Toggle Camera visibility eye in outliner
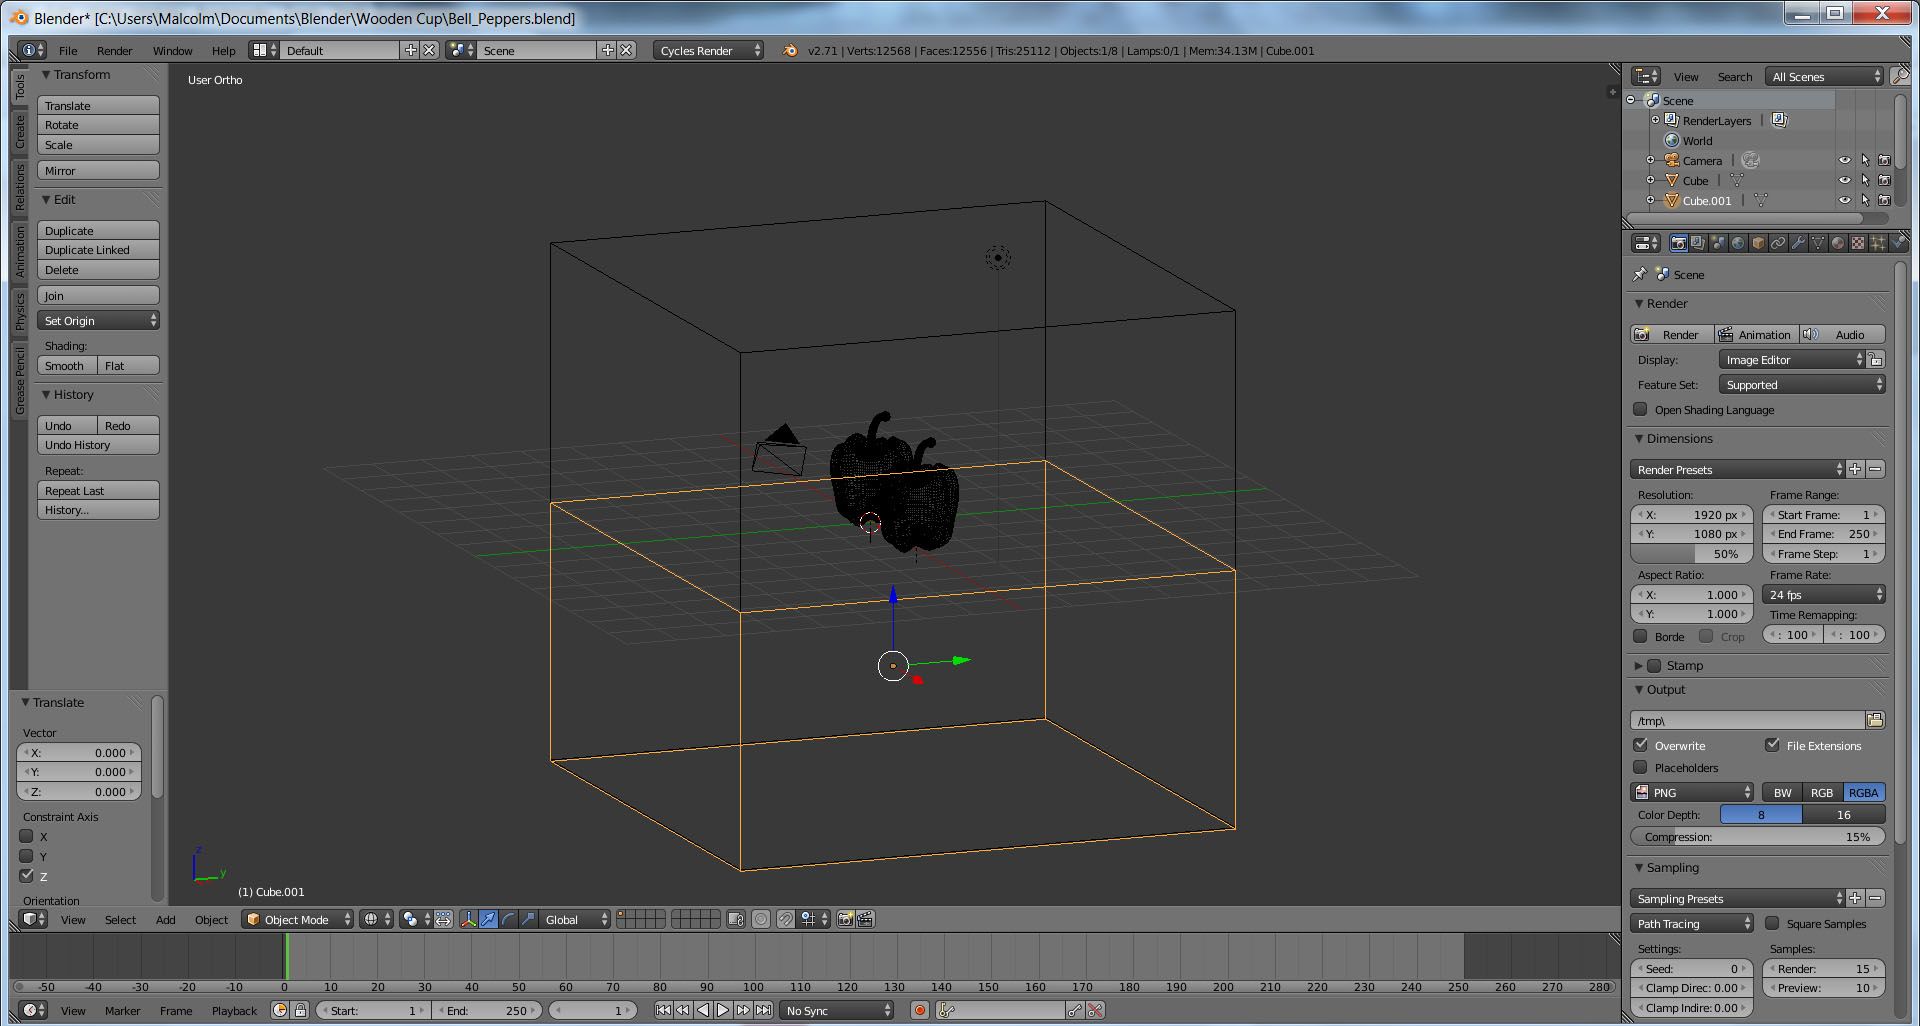Image resolution: width=1920 pixels, height=1026 pixels. pyautogui.click(x=1845, y=160)
